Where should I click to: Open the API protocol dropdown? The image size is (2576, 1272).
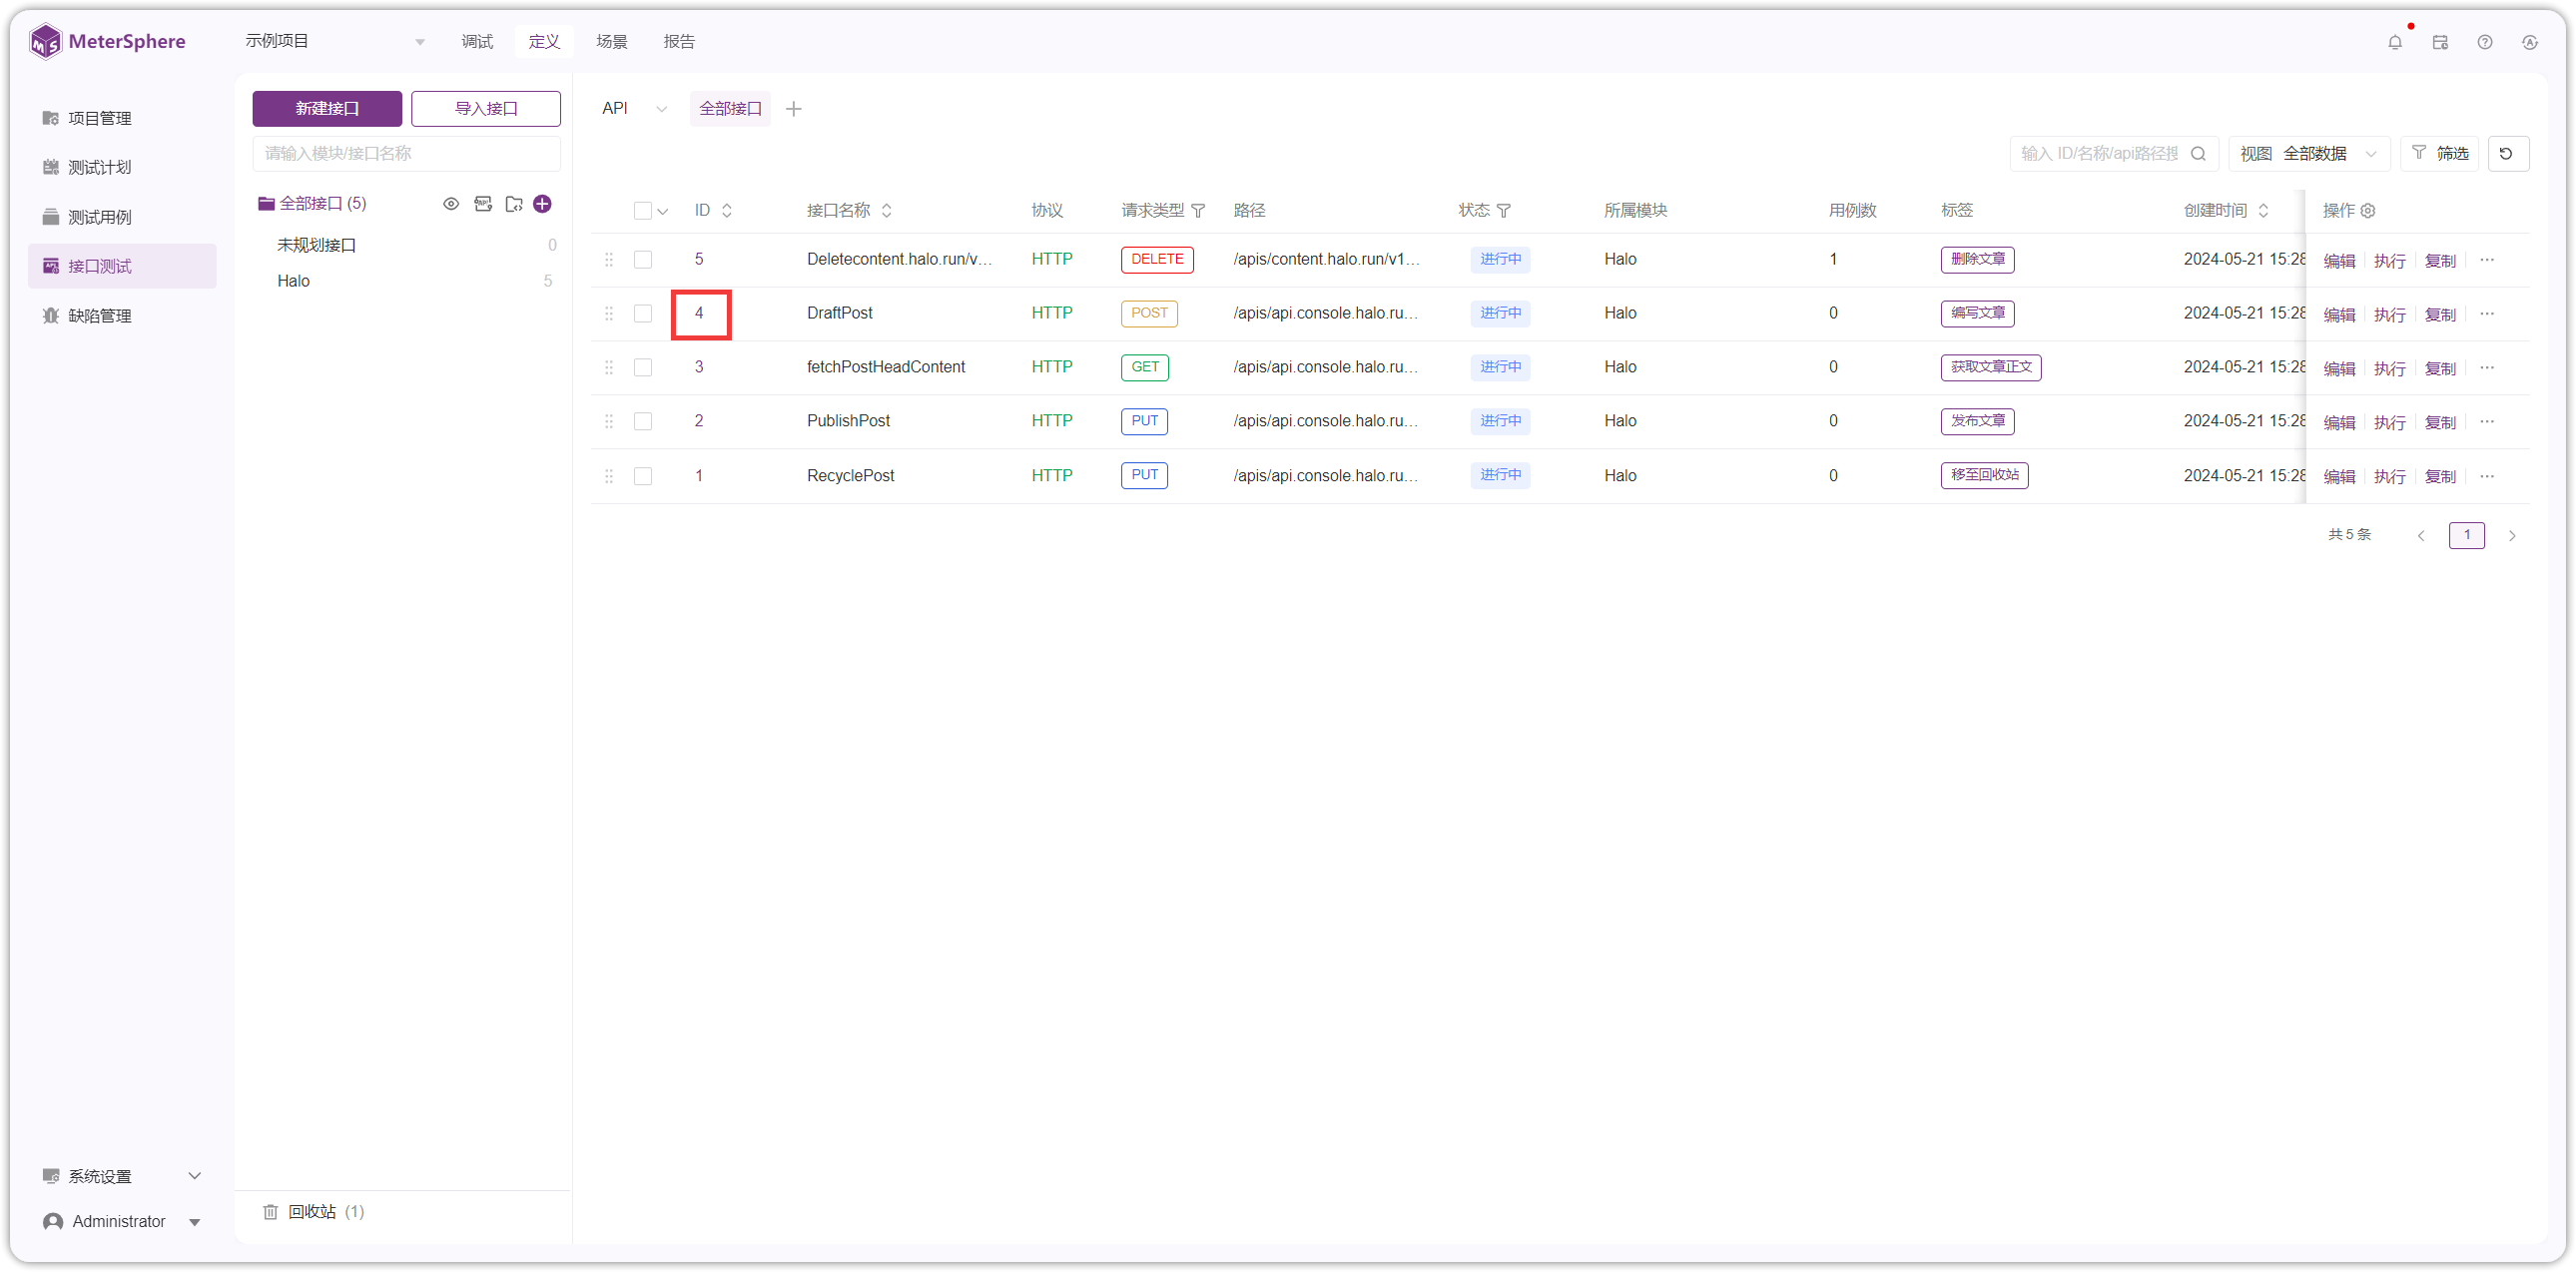coord(634,109)
